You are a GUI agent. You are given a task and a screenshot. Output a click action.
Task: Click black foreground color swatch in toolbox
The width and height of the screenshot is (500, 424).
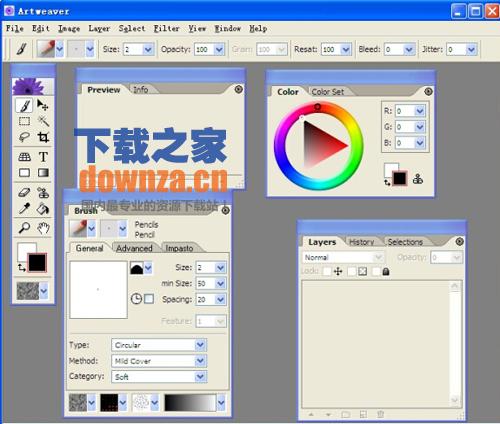[x=37, y=263]
